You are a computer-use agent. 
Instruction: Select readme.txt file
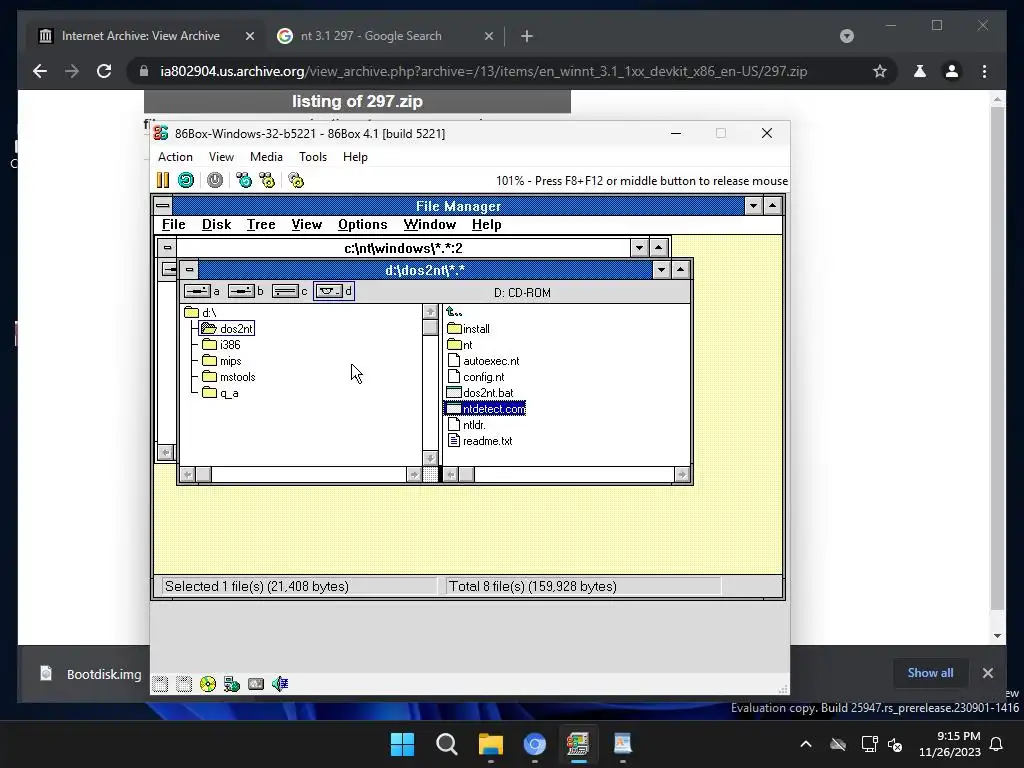pyautogui.click(x=480, y=441)
